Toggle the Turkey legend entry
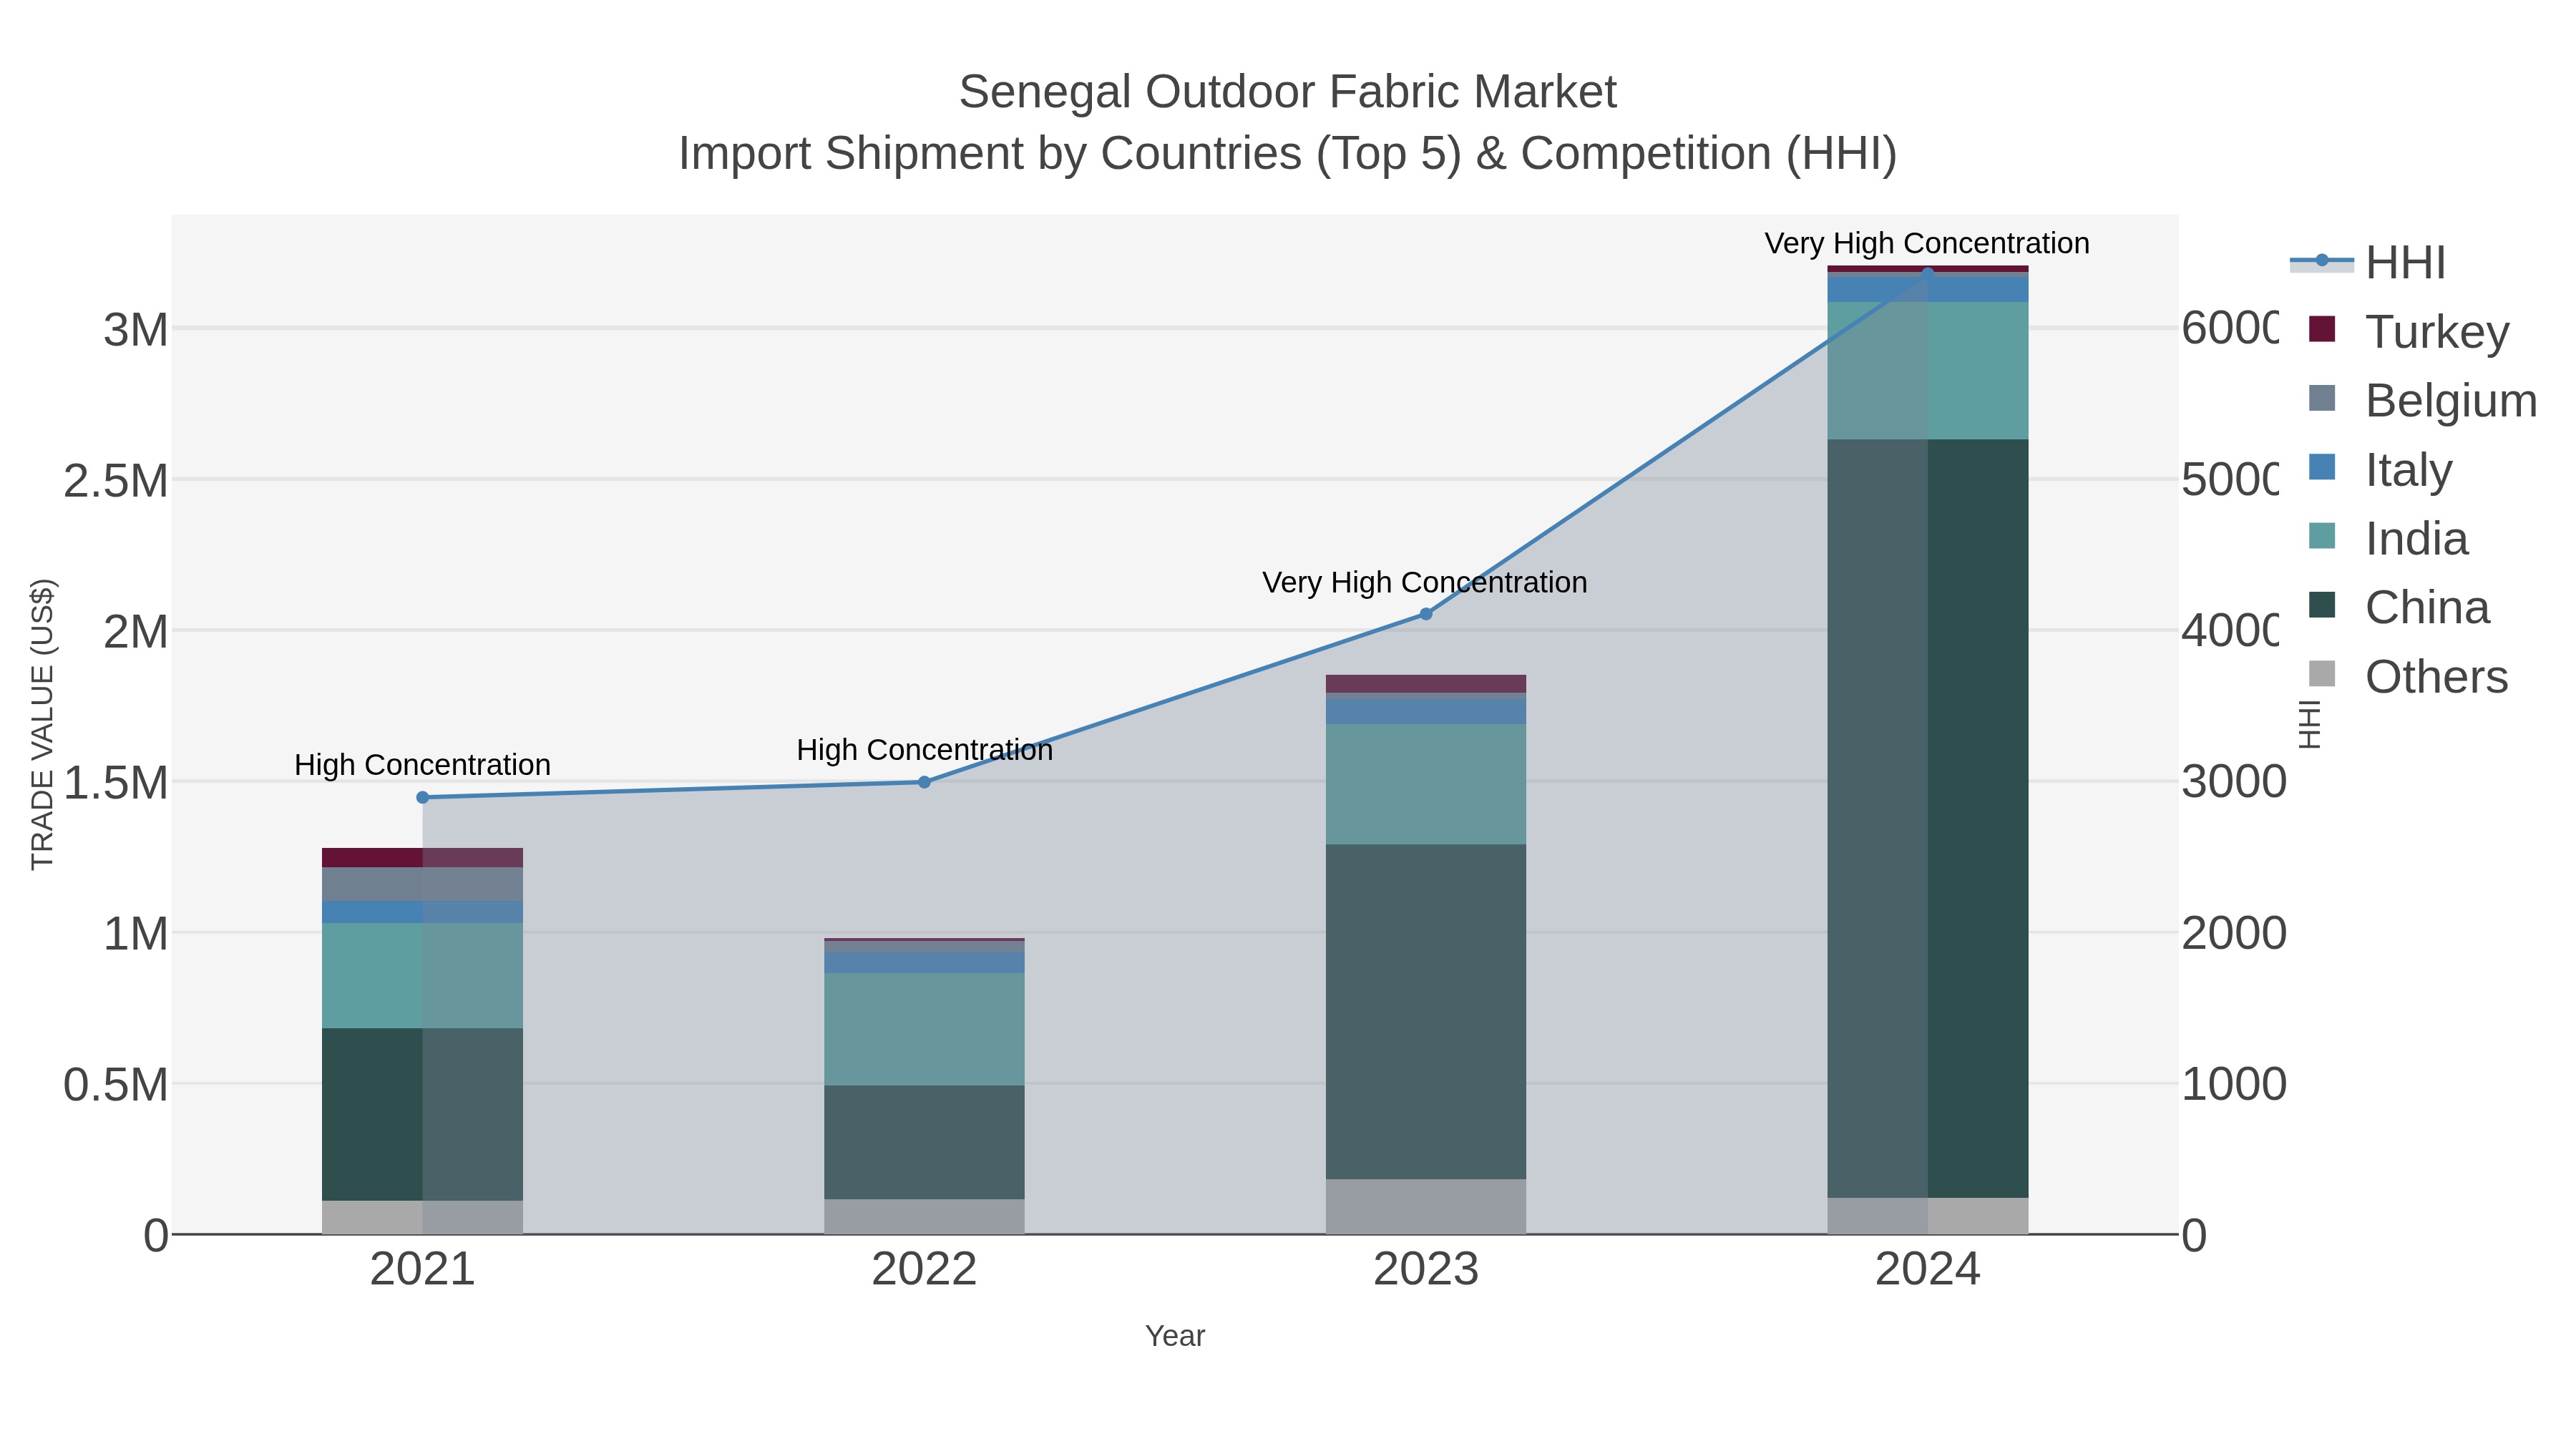 pyautogui.click(x=2409, y=331)
